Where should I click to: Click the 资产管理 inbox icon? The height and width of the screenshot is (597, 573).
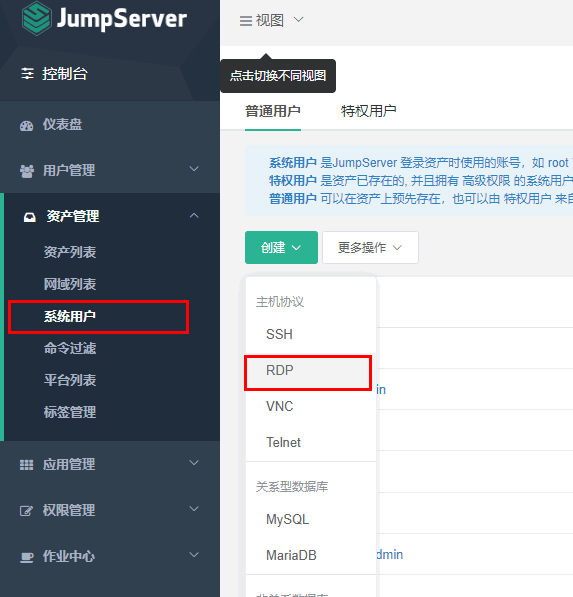[30, 217]
